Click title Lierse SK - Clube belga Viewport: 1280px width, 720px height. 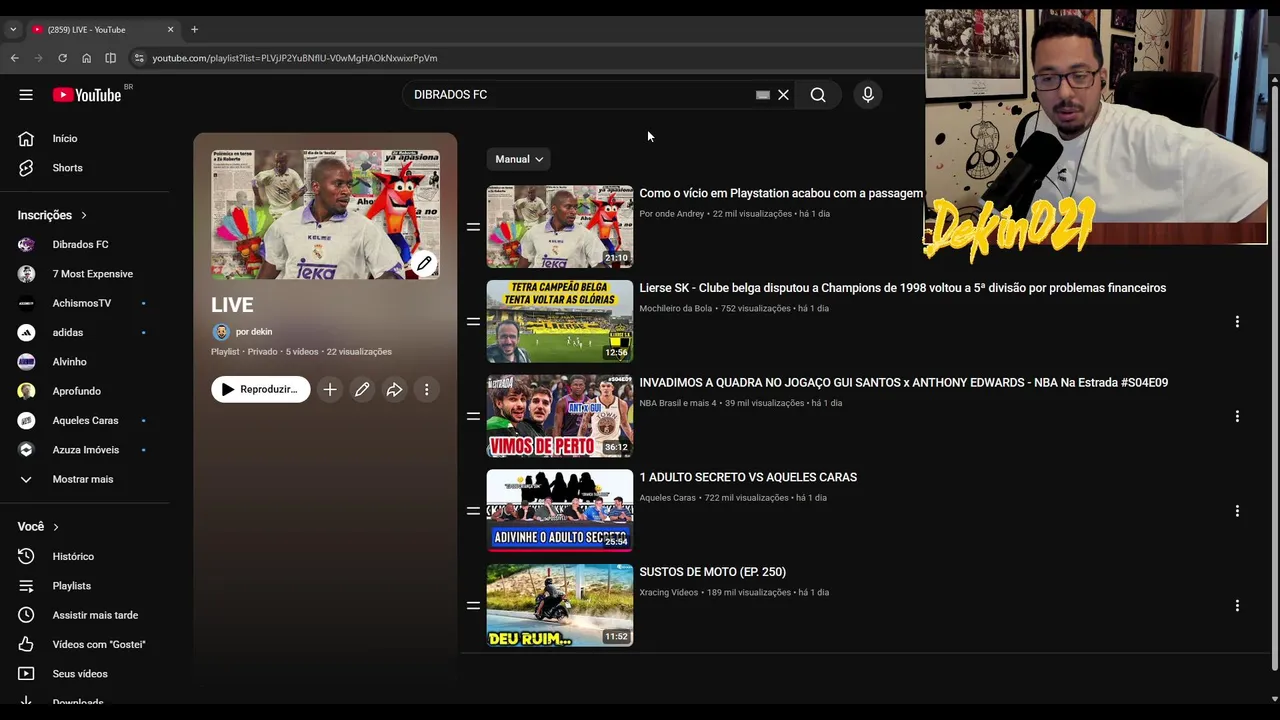[x=903, y=288]
